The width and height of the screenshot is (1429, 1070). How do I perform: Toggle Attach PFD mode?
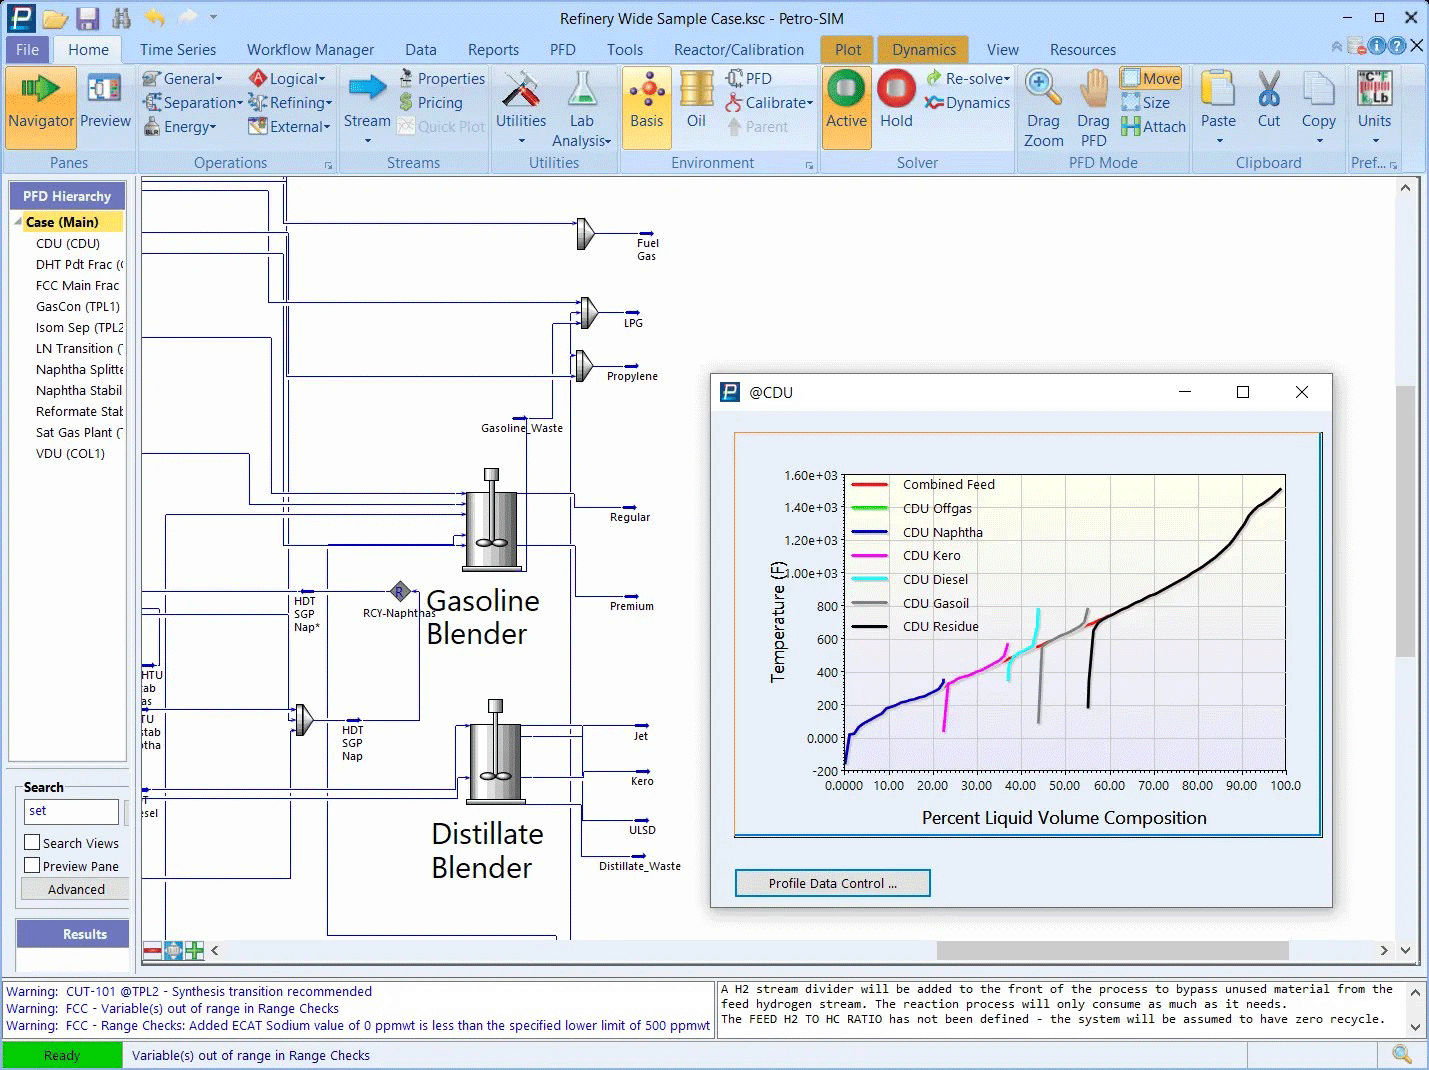coord(1153,126)
